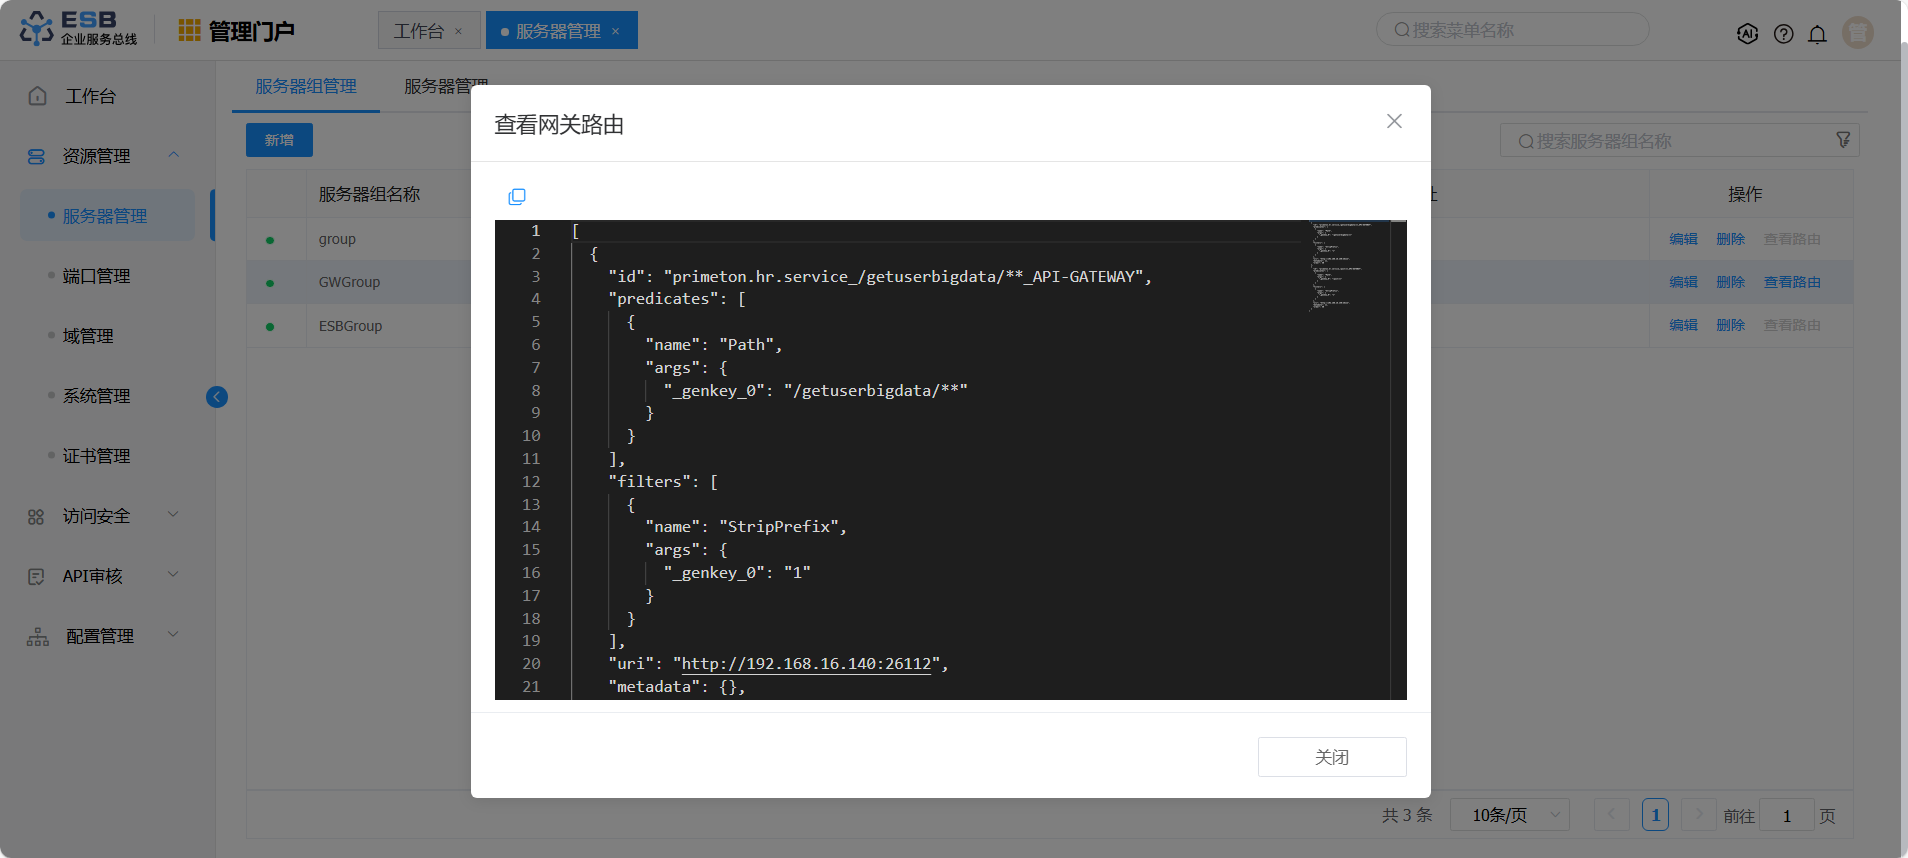This screenshot has width=1908, height=858.
Task: Click the 新增 button
Action: click(279, 140)
